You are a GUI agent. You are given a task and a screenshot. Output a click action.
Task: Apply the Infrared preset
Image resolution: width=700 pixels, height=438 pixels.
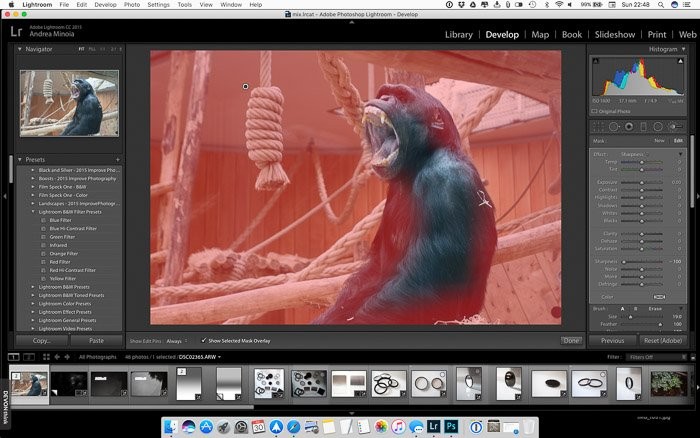[58, 245]
